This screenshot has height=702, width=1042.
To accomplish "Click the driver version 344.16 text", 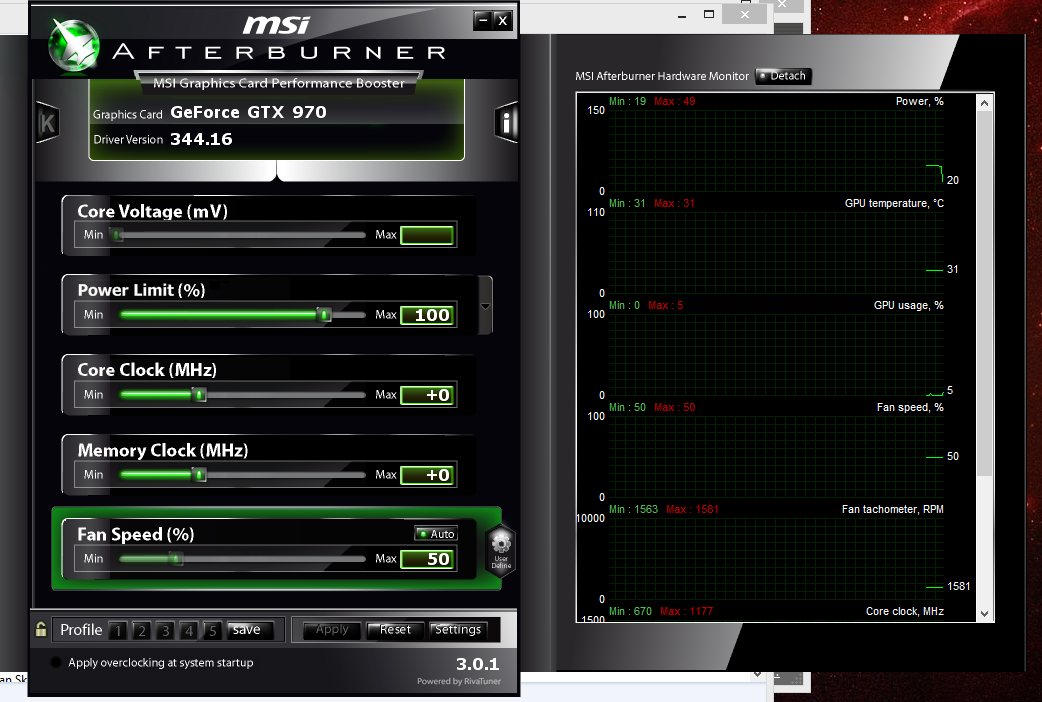I will point(201,139).
